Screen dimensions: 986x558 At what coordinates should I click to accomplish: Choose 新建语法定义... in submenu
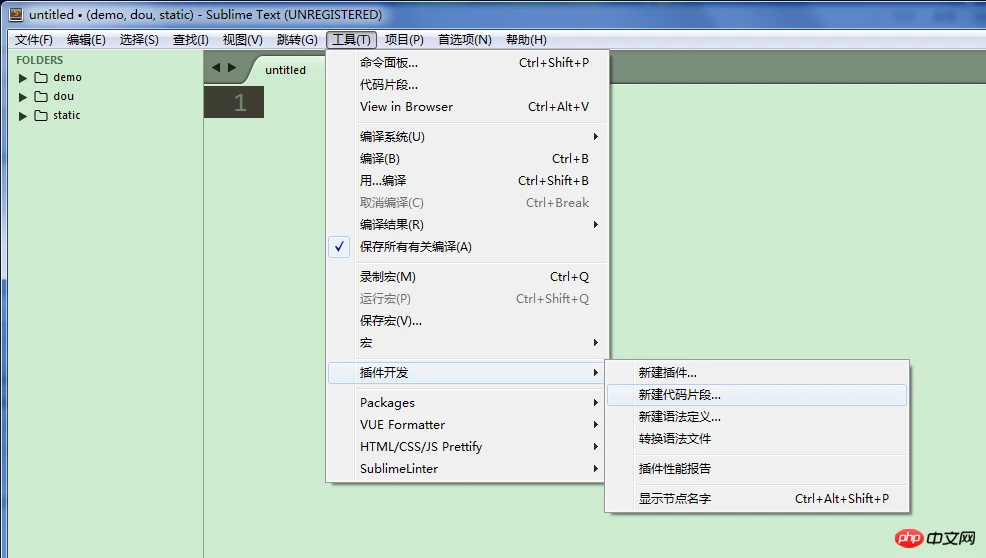click(x=757, y=416)
